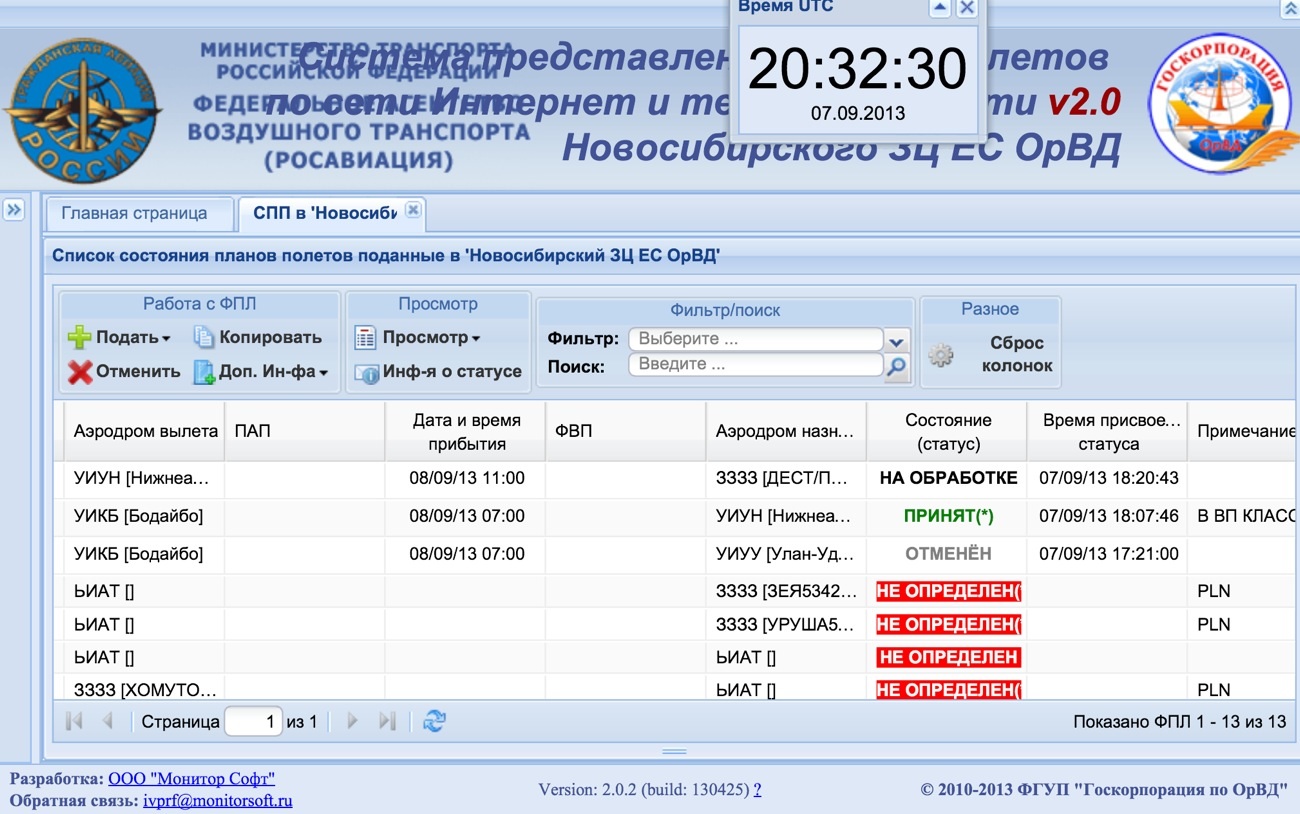Viewport: 1300px width, 814px height.
Task: Click the Копировать copy icon
Action: (x=204, y=338)
